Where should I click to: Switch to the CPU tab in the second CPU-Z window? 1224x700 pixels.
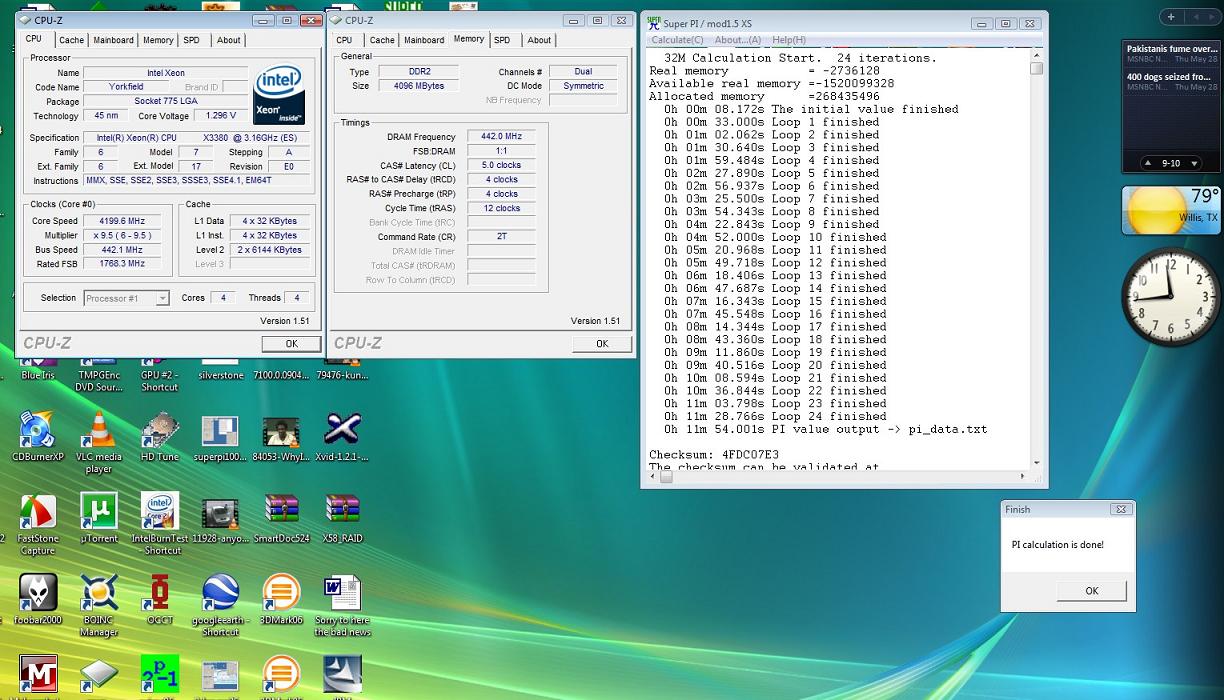tap(344, 40)
